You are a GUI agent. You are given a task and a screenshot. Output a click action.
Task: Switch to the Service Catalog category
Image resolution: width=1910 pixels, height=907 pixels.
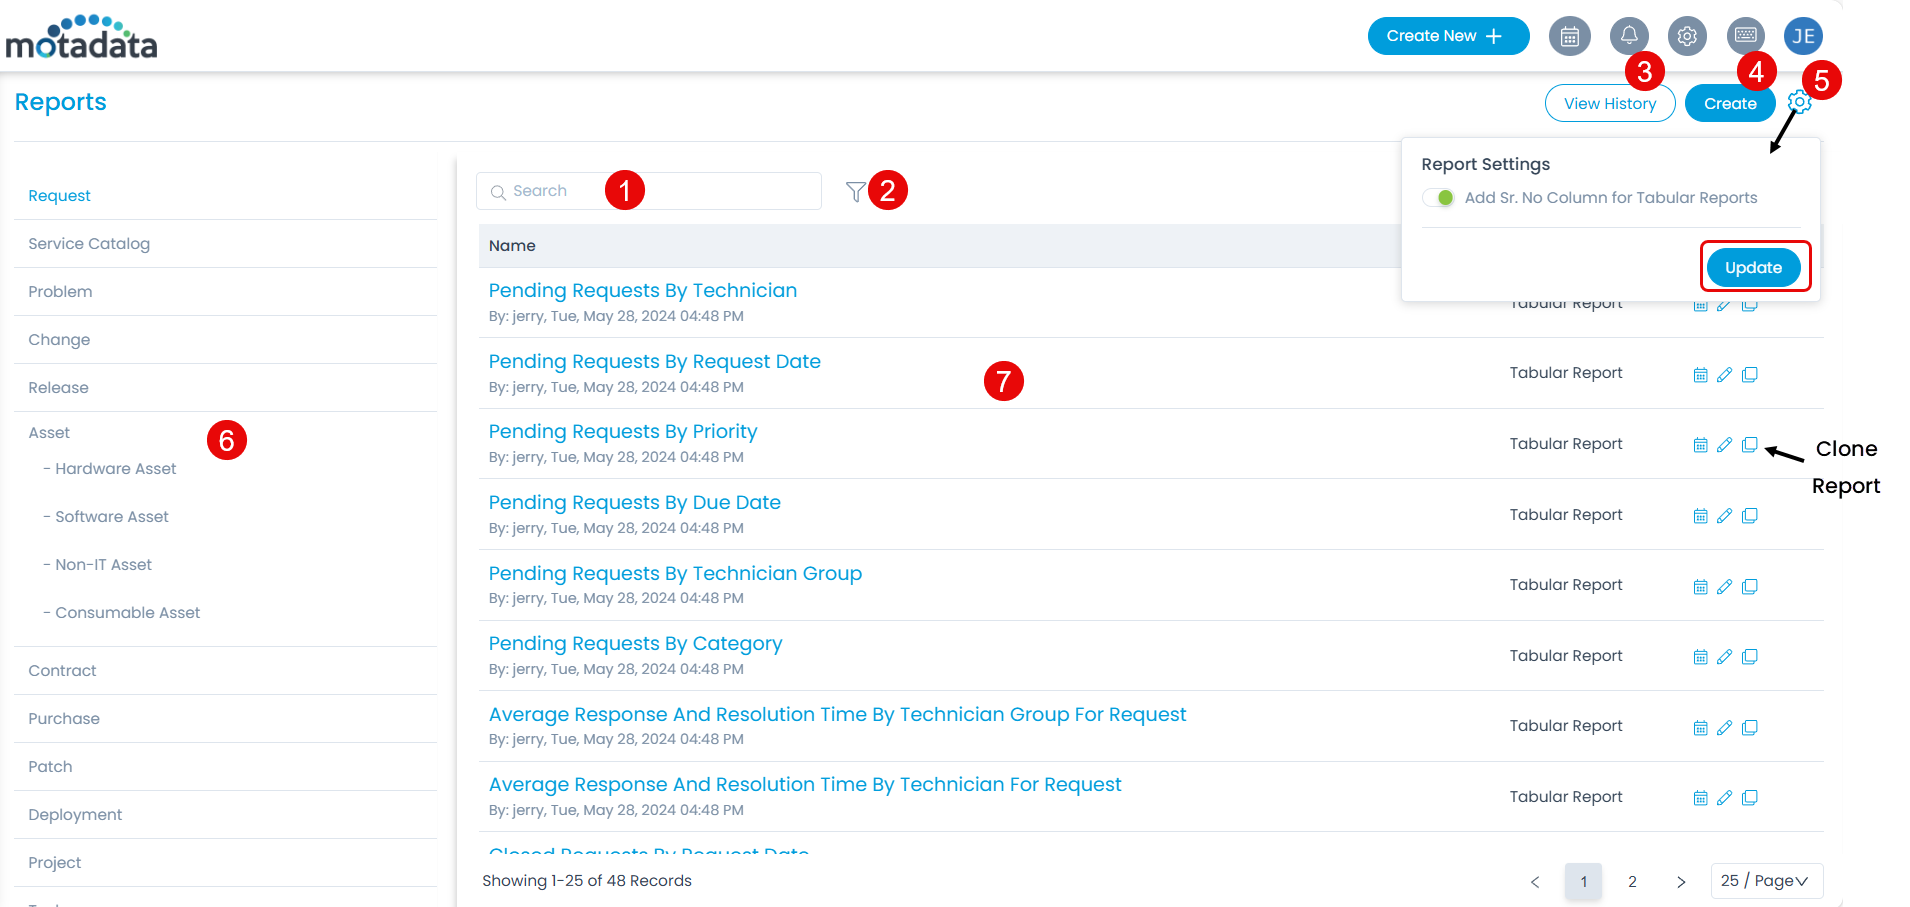tap(89, 243)
